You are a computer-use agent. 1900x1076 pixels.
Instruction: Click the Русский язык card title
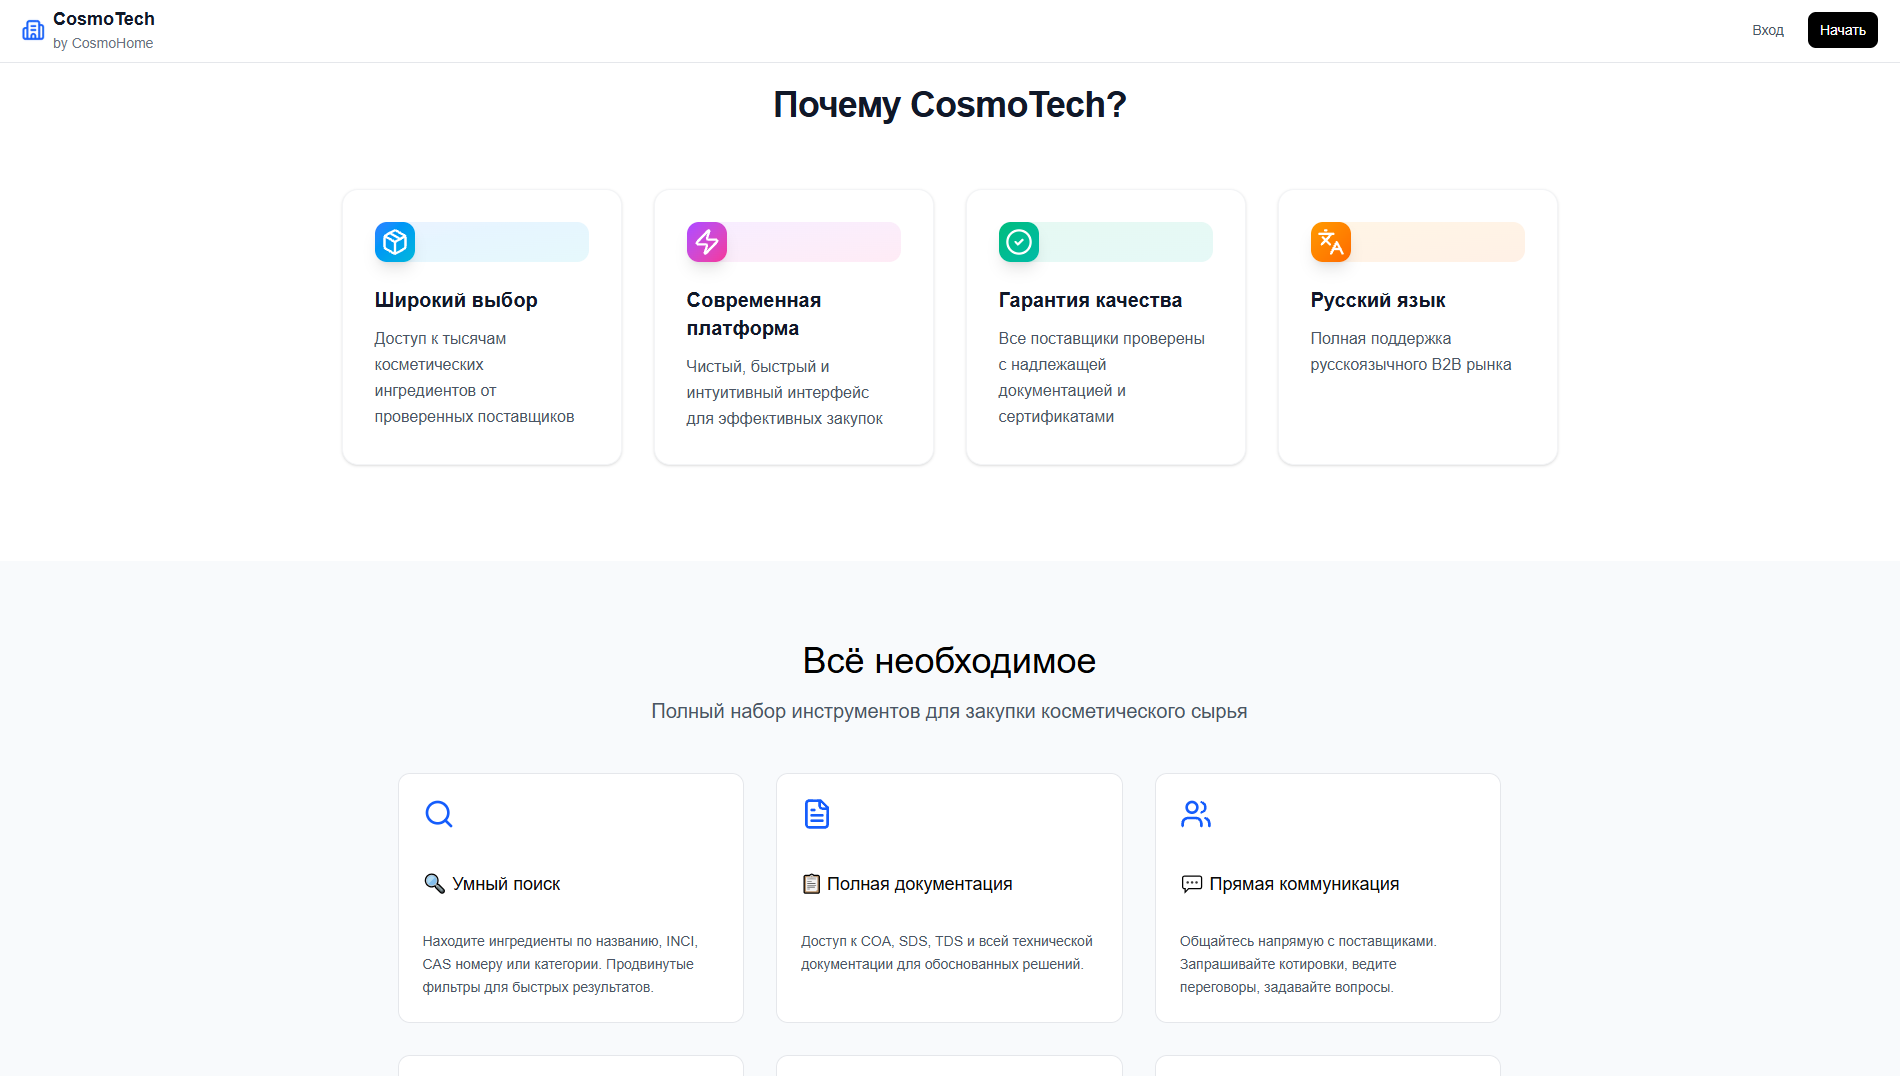tap(1378, 300)
